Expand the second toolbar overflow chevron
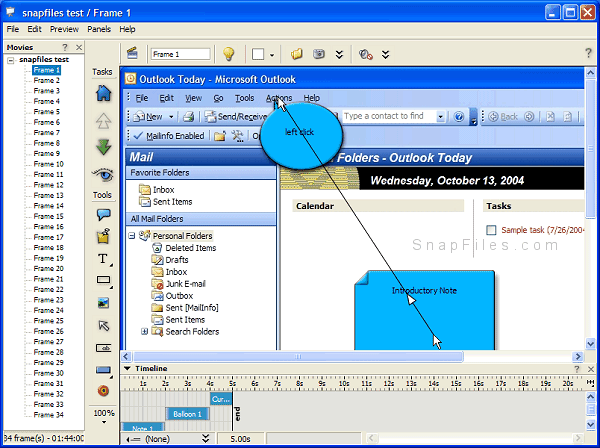600x448 pixels. 385,54
